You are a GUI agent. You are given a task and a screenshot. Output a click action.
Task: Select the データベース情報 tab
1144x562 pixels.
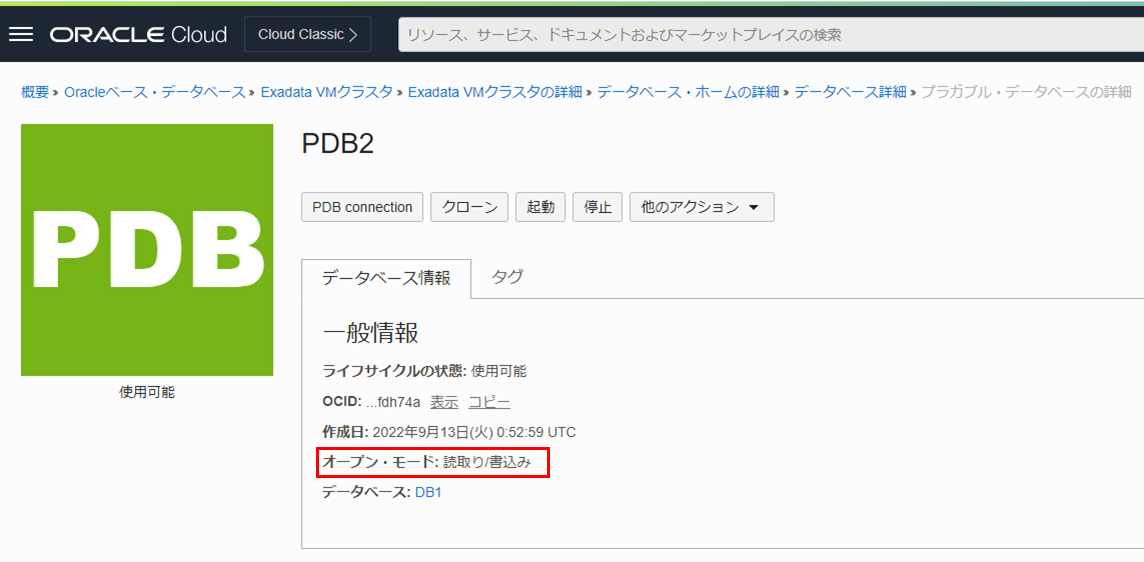(386, 278)
